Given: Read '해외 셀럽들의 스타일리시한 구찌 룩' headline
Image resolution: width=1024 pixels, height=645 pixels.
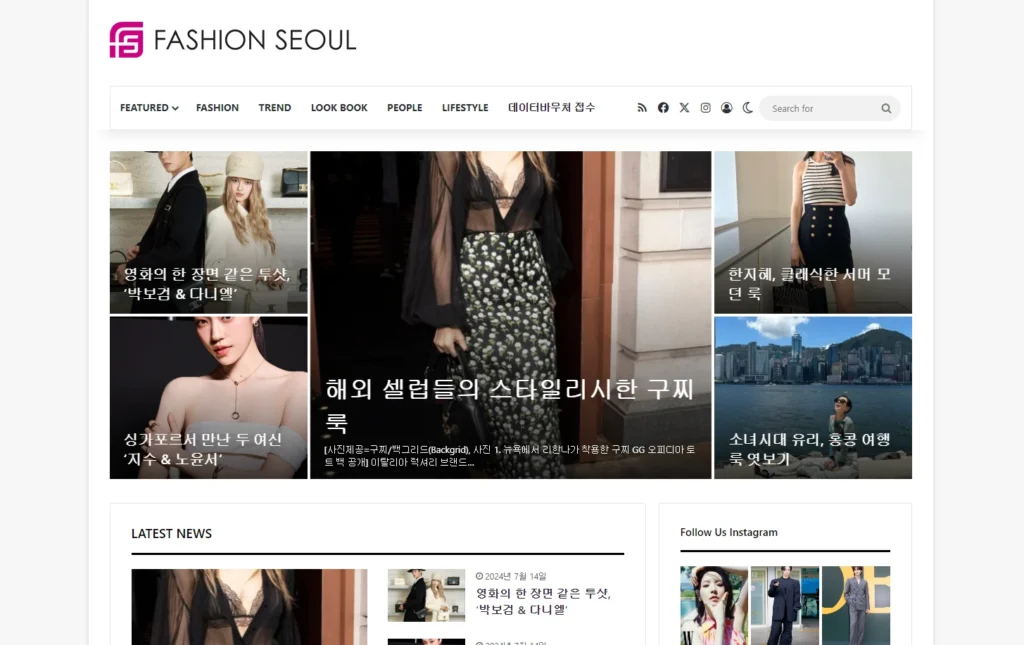Looking at the screenshot, I should point(509,405).
